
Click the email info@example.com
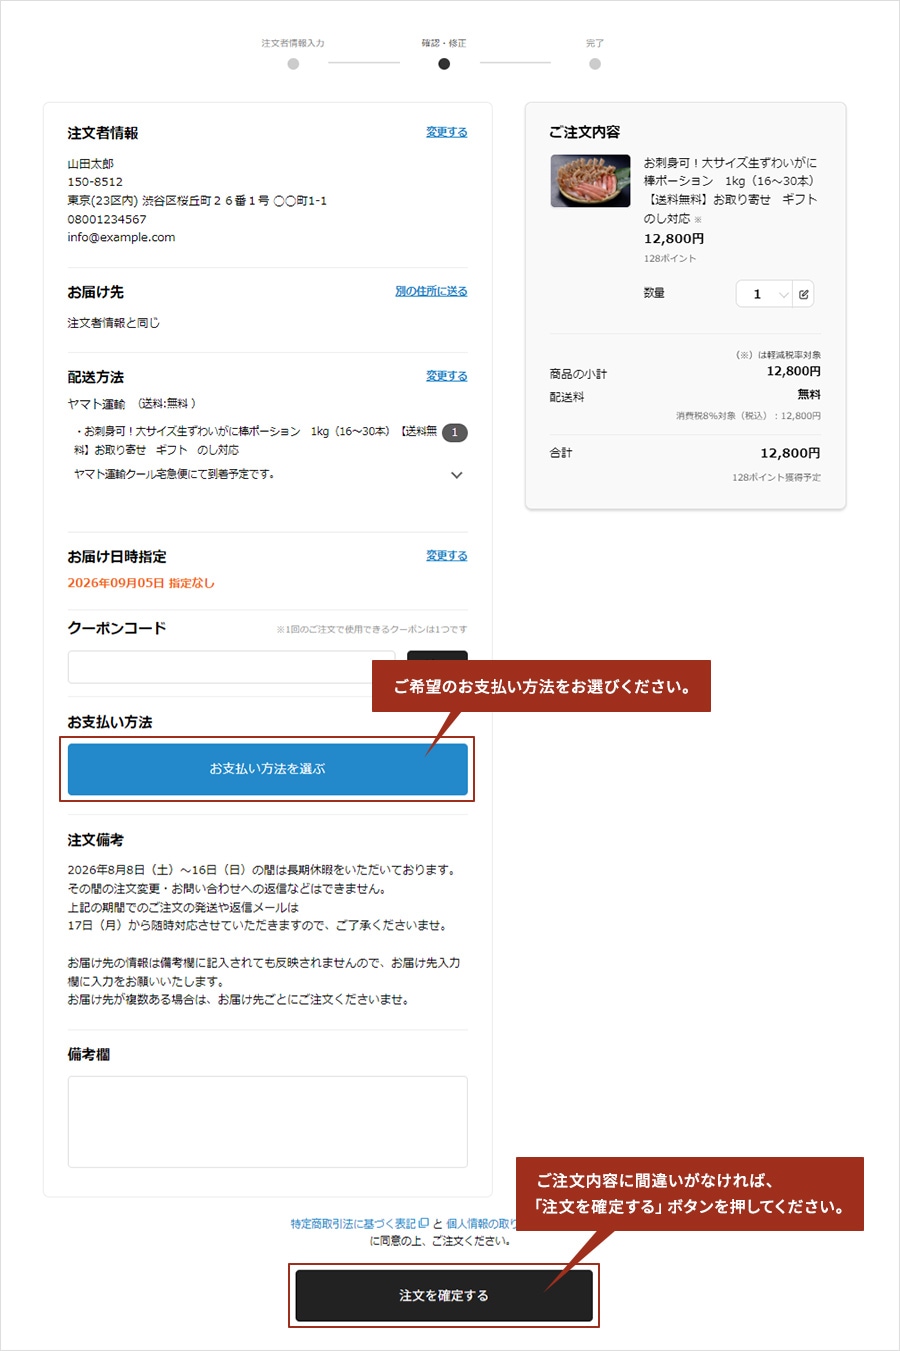(x=121, y=238)
